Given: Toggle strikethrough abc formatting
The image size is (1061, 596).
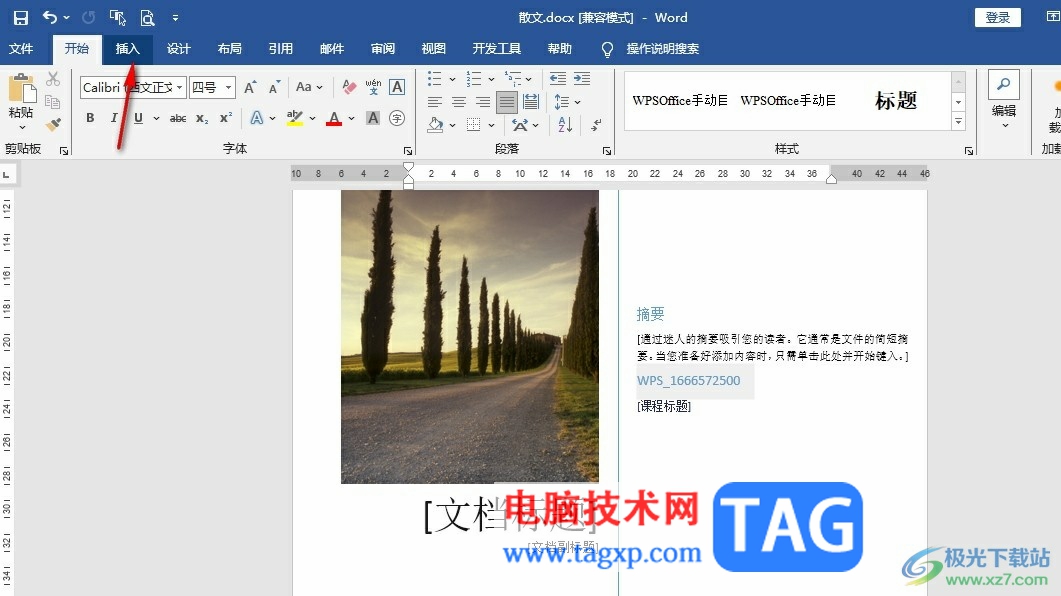Looking at the screenshot, I should click(178, 118).
